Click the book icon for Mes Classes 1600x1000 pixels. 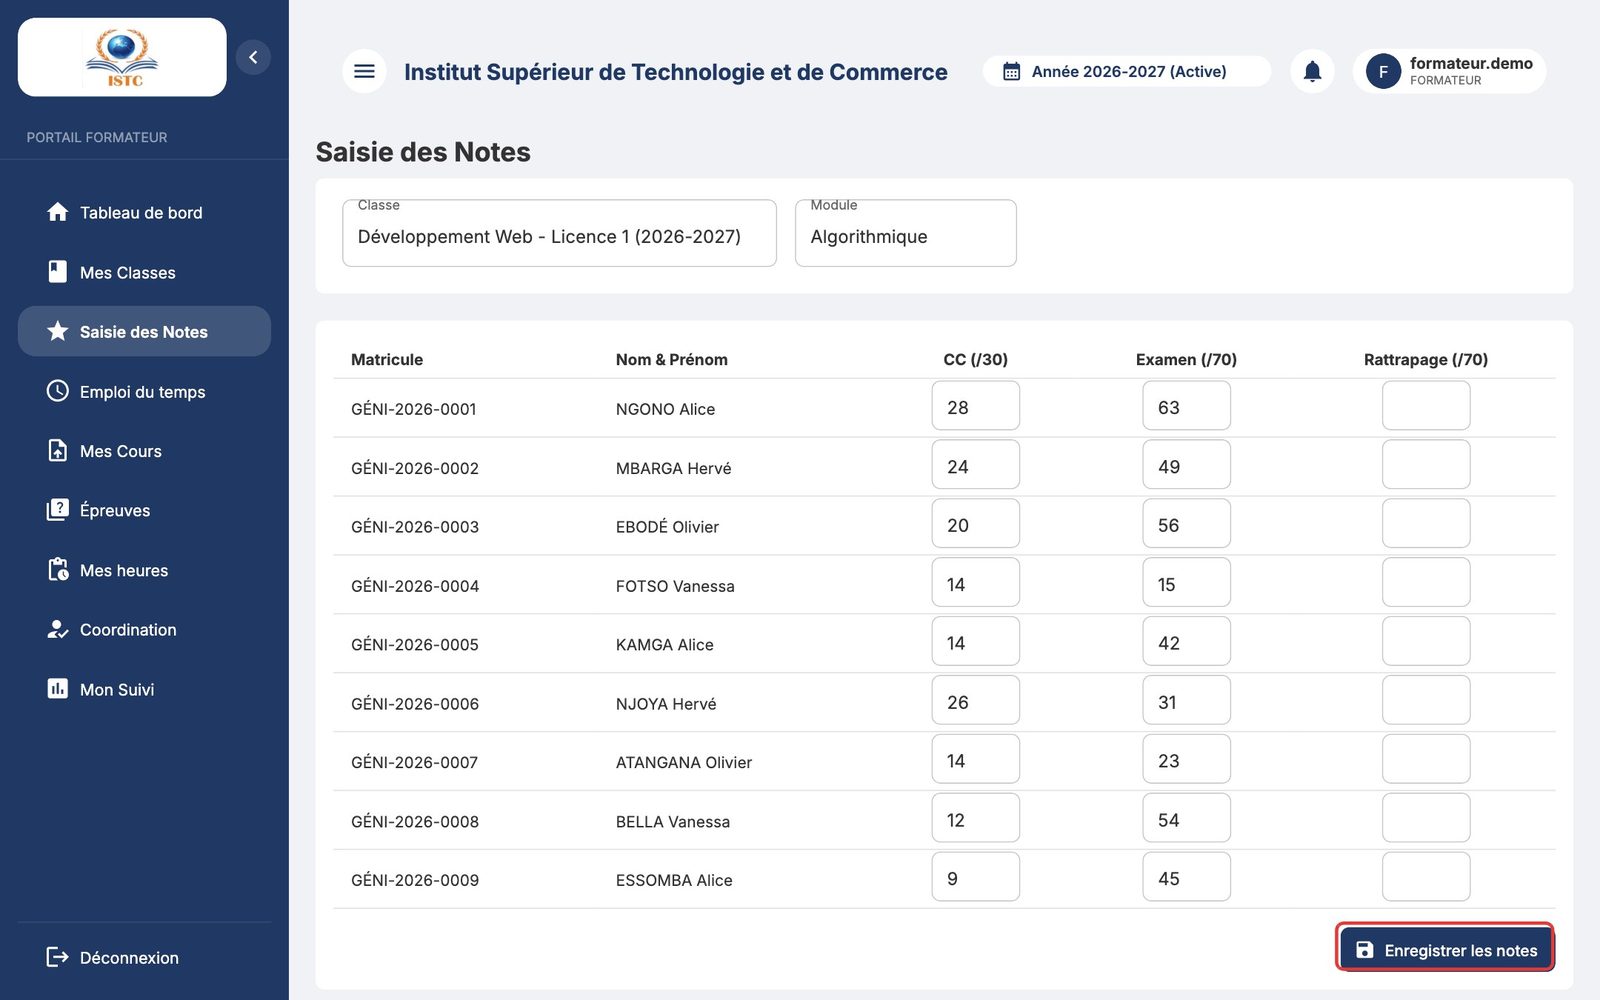click(58, 272)
